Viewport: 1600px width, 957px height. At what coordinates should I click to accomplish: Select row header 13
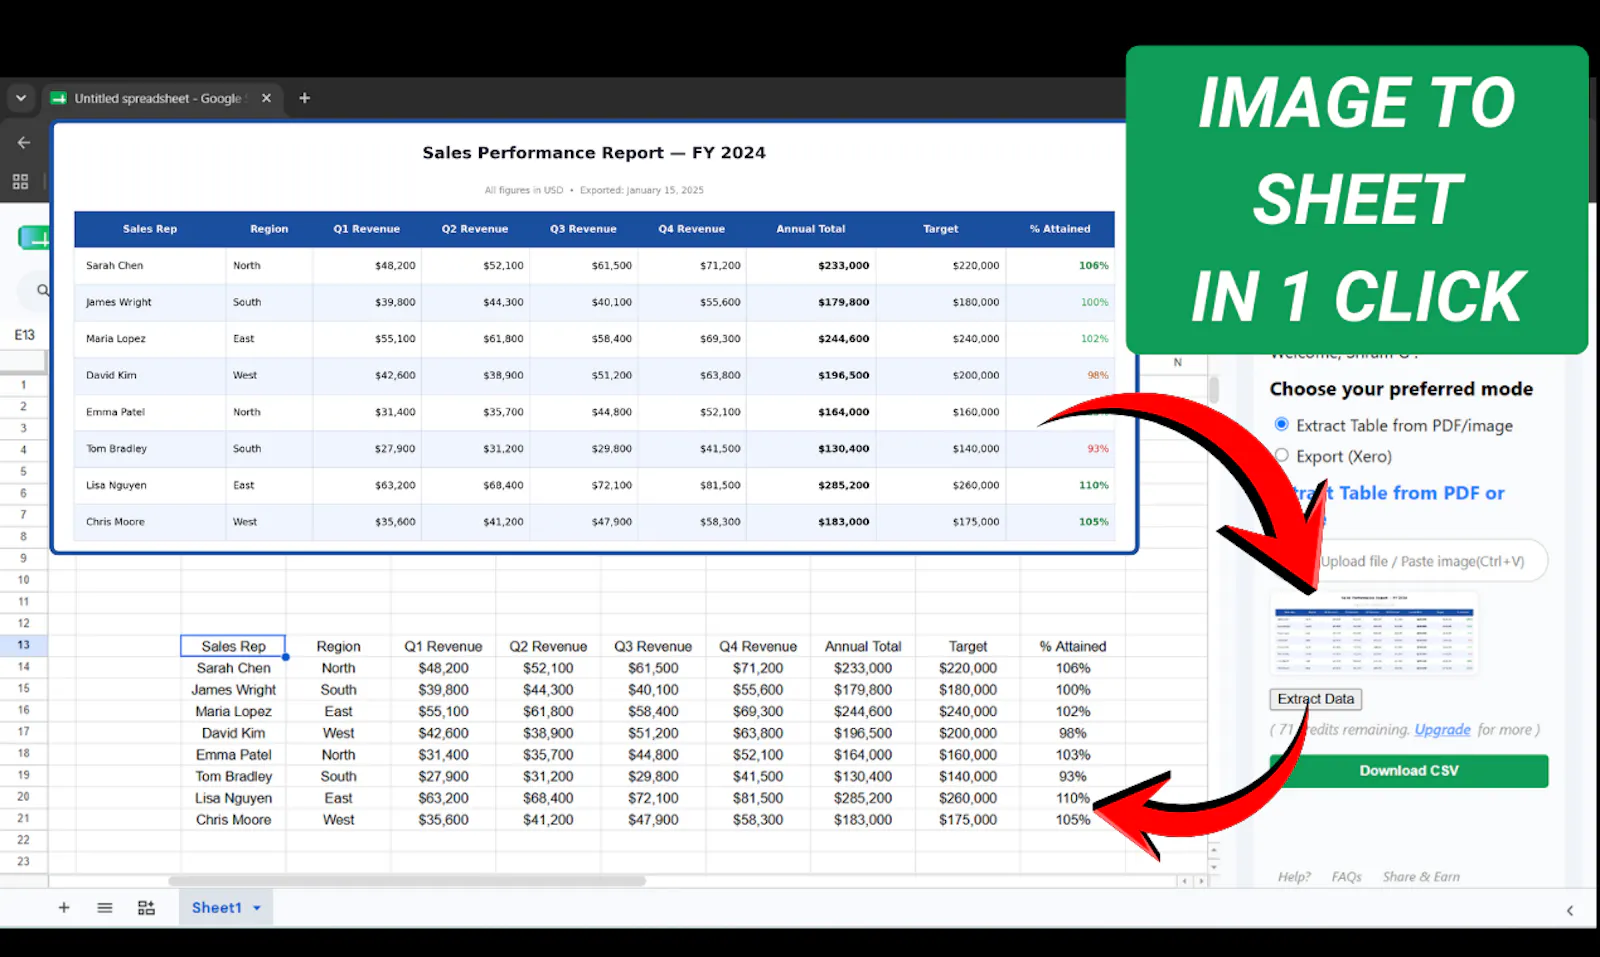pos(23,645)
